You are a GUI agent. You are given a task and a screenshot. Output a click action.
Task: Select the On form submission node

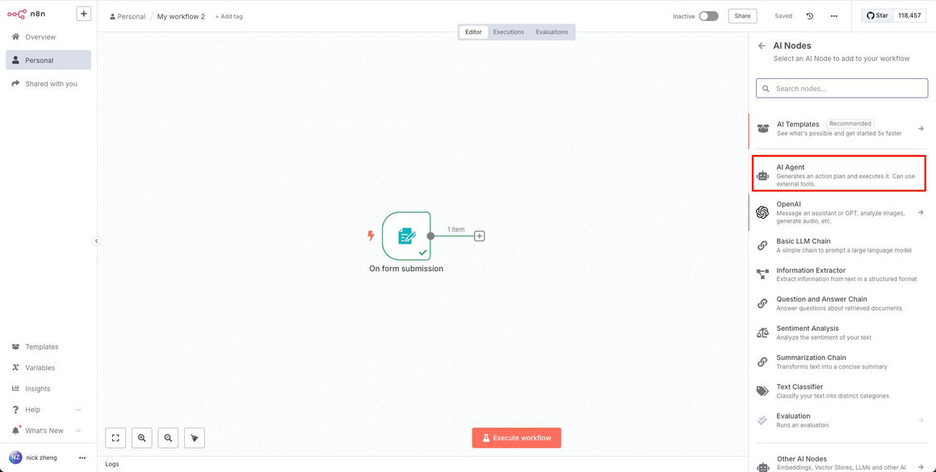point(407,236)
